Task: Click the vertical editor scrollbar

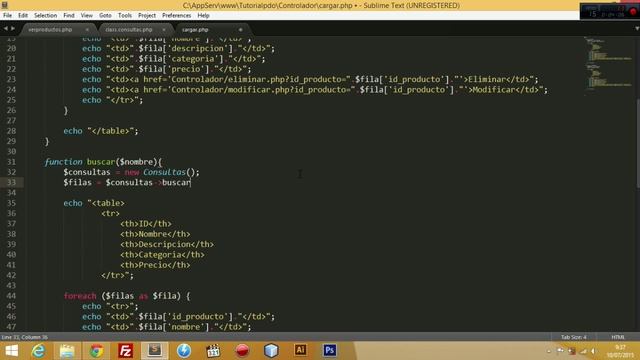Action: tap(637, 143)
